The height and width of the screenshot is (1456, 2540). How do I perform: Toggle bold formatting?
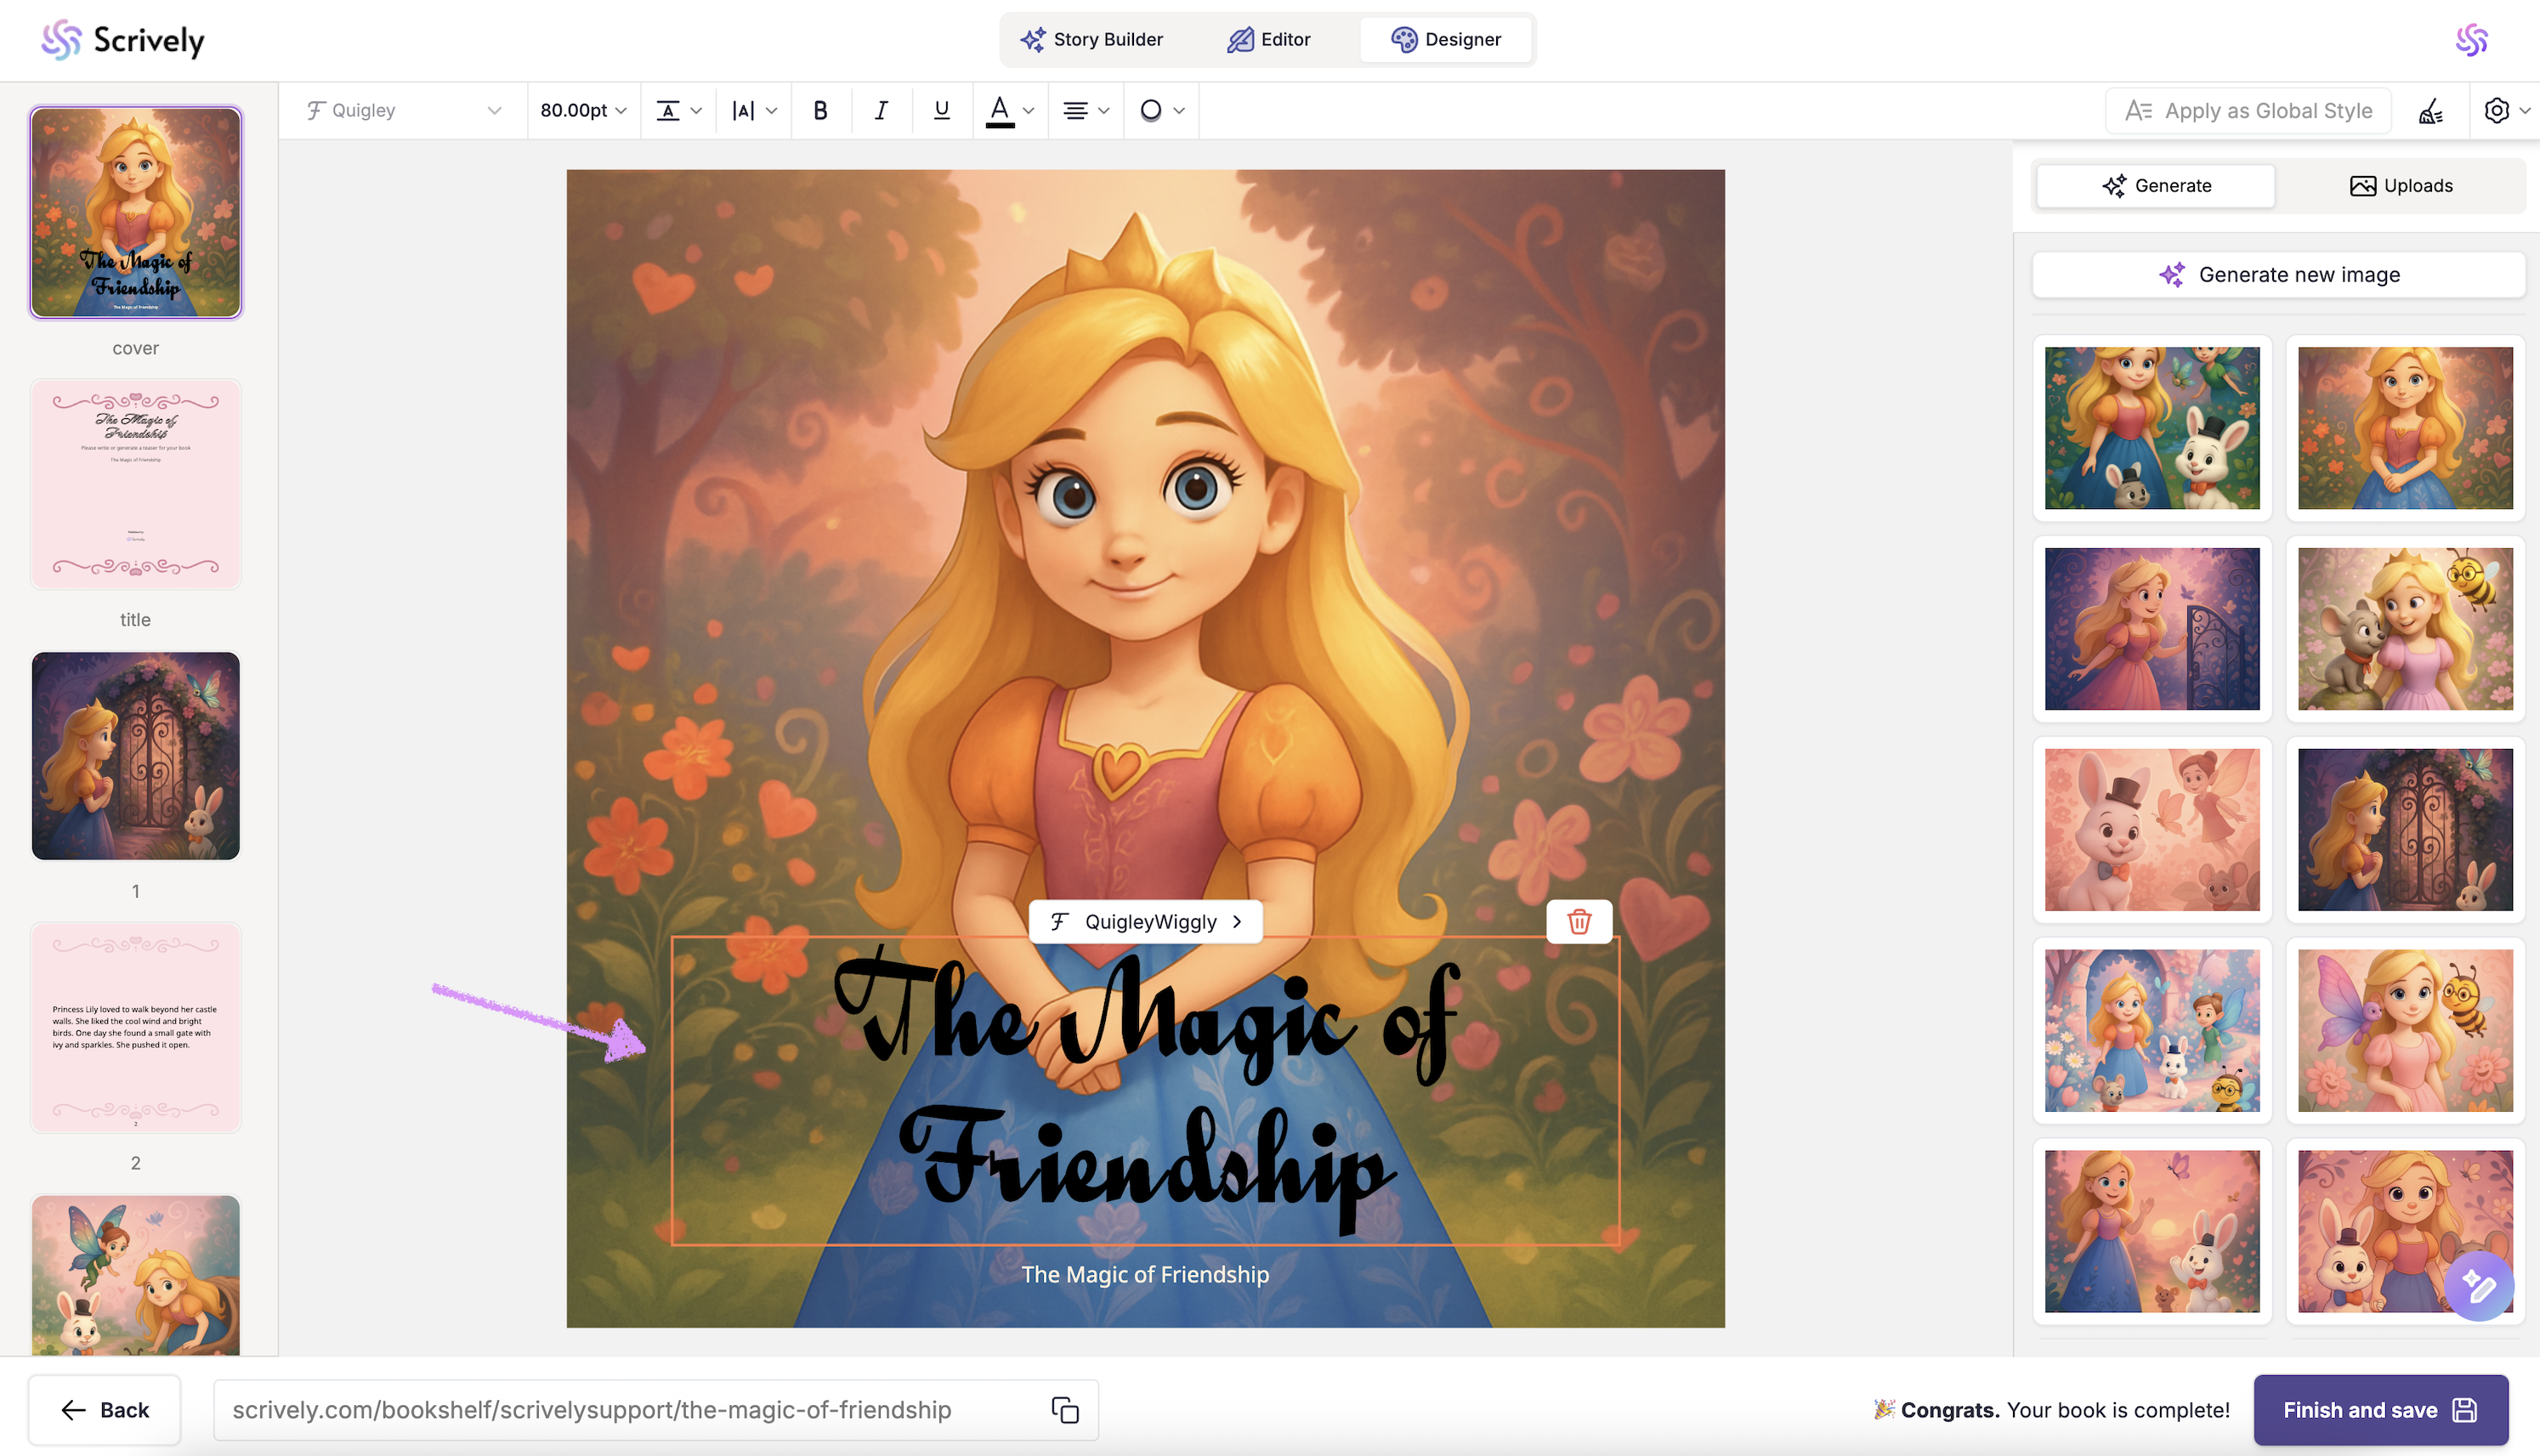(820, 111)
